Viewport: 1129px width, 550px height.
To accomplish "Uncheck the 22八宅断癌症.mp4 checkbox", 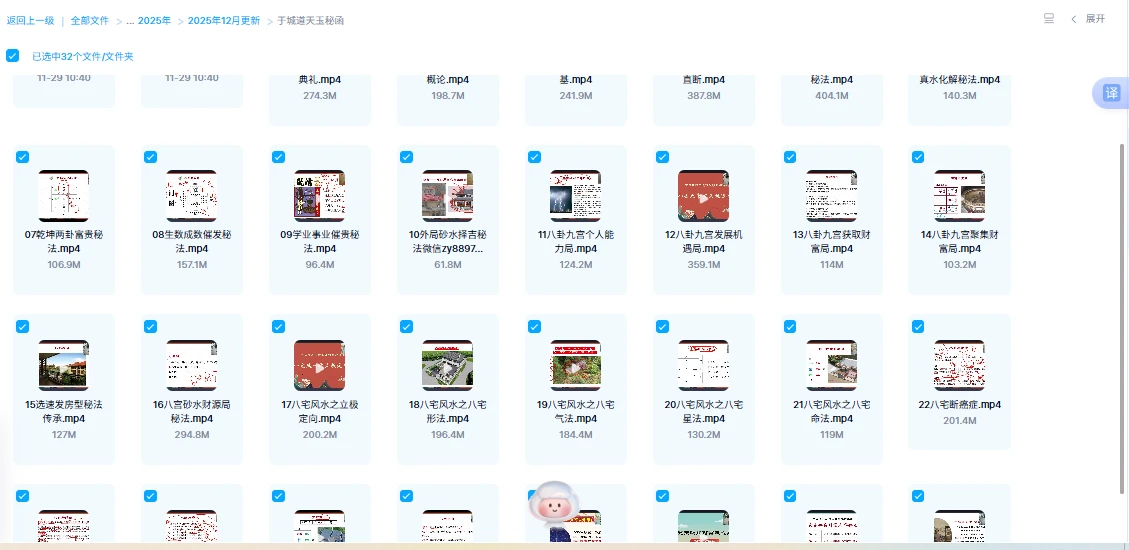I will coord(918,326).
